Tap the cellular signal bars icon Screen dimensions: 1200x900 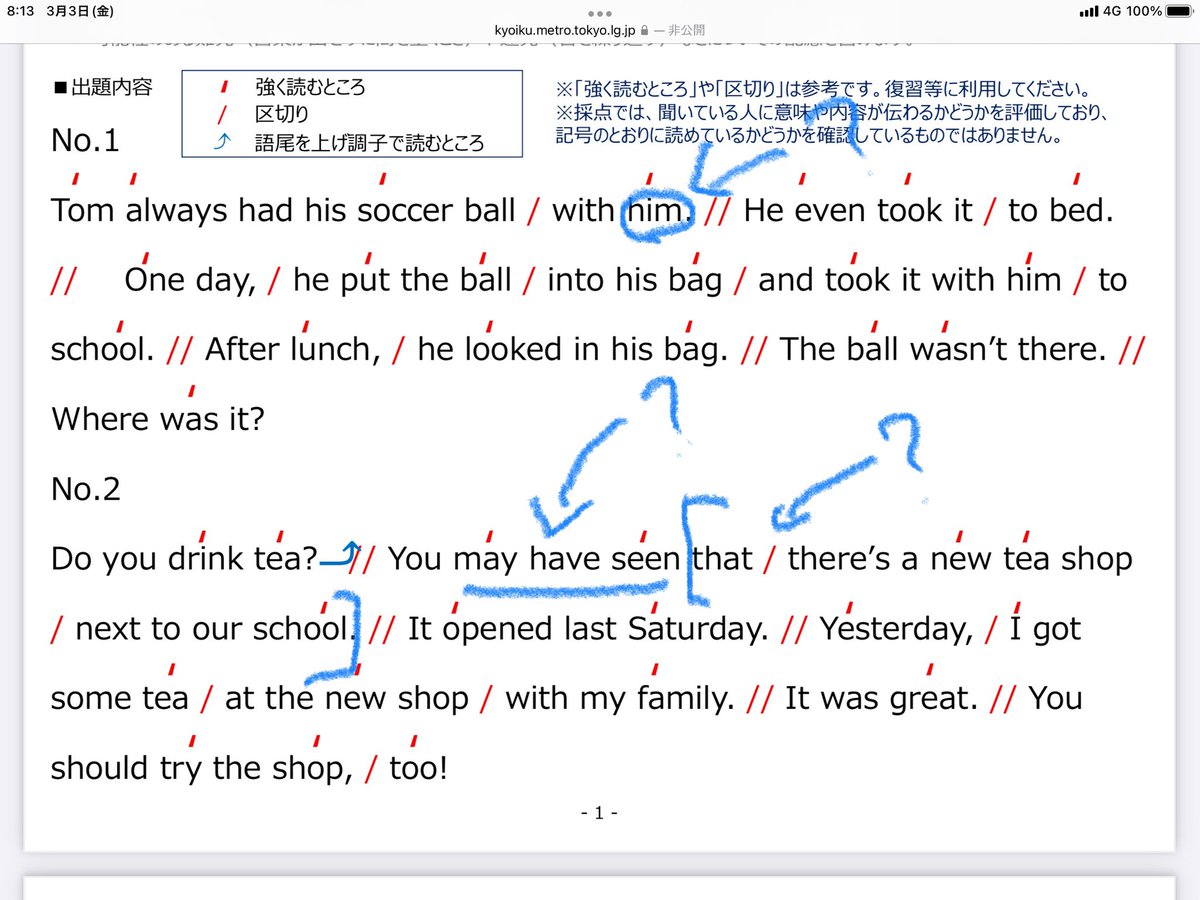pos(1089,11)
